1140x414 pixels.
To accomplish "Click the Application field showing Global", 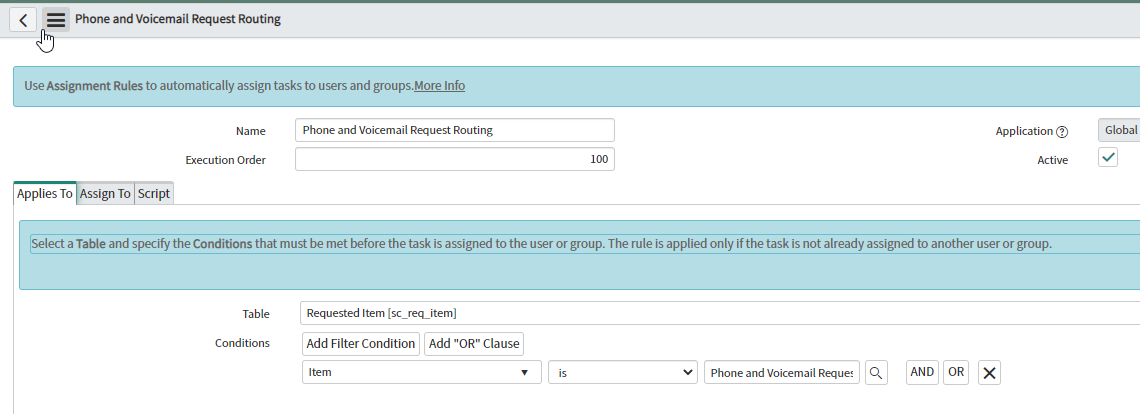I will pyautogui.click(x=1119, y=130).
